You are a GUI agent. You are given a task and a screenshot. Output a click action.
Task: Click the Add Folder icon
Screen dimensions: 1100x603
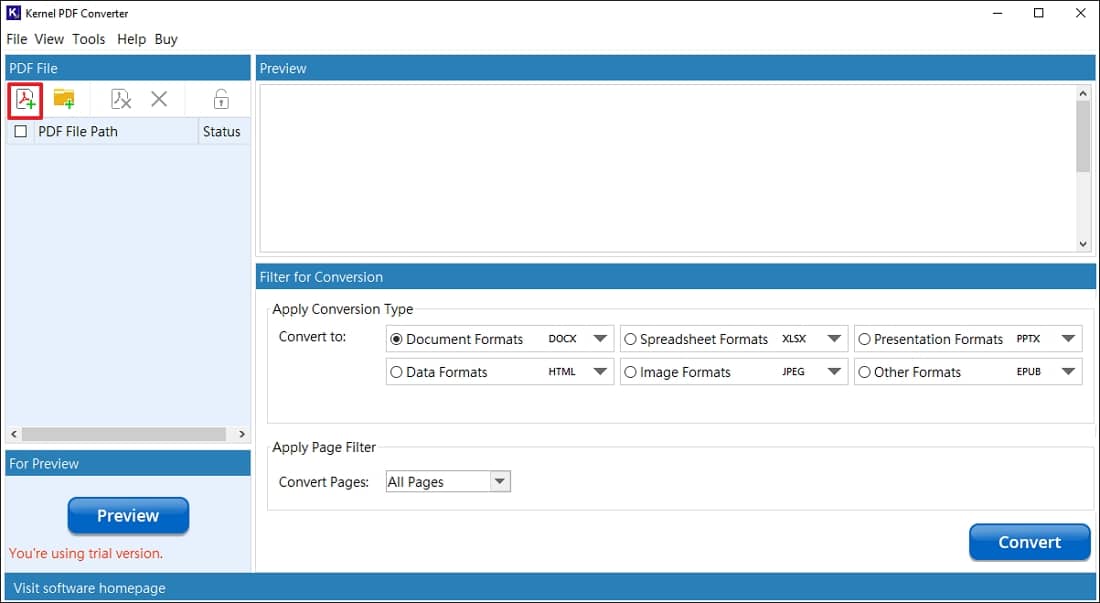pos(64,99)
